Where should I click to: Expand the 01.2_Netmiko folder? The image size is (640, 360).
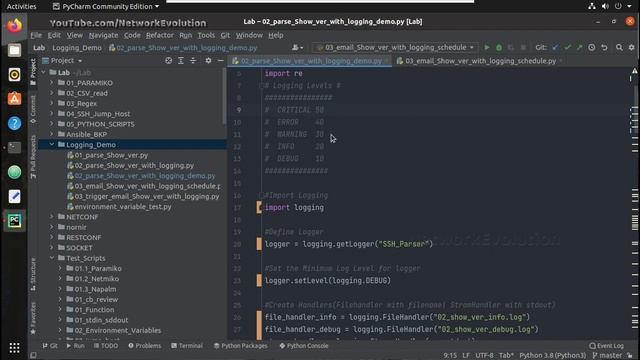pyautogui.click(x=60, y=279)
